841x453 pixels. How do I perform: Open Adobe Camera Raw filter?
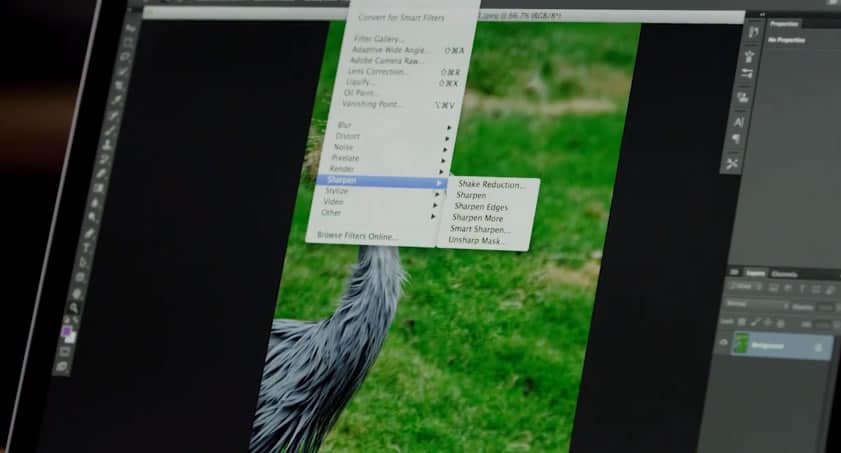point(387,61)
